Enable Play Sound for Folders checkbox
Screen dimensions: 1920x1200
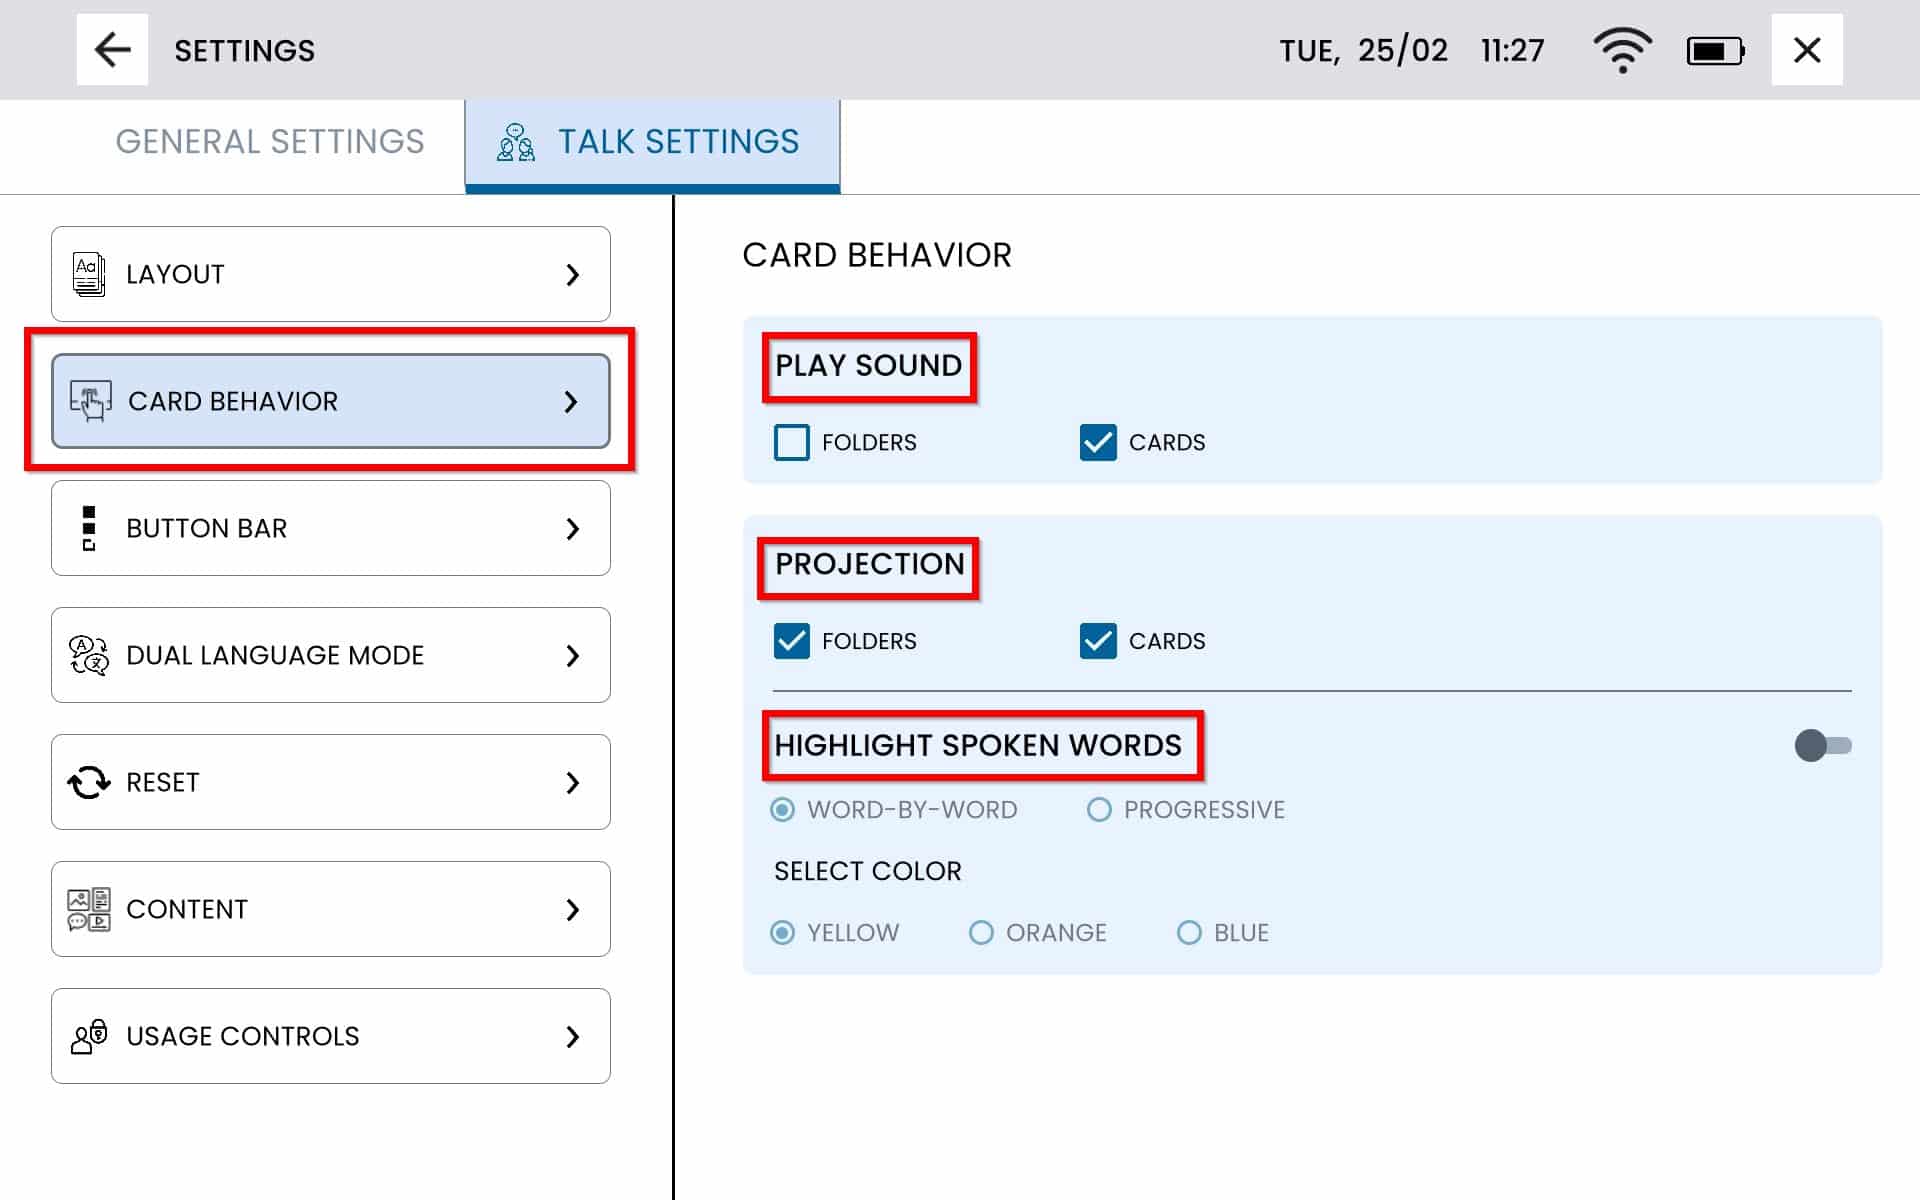tap(791, 442)
